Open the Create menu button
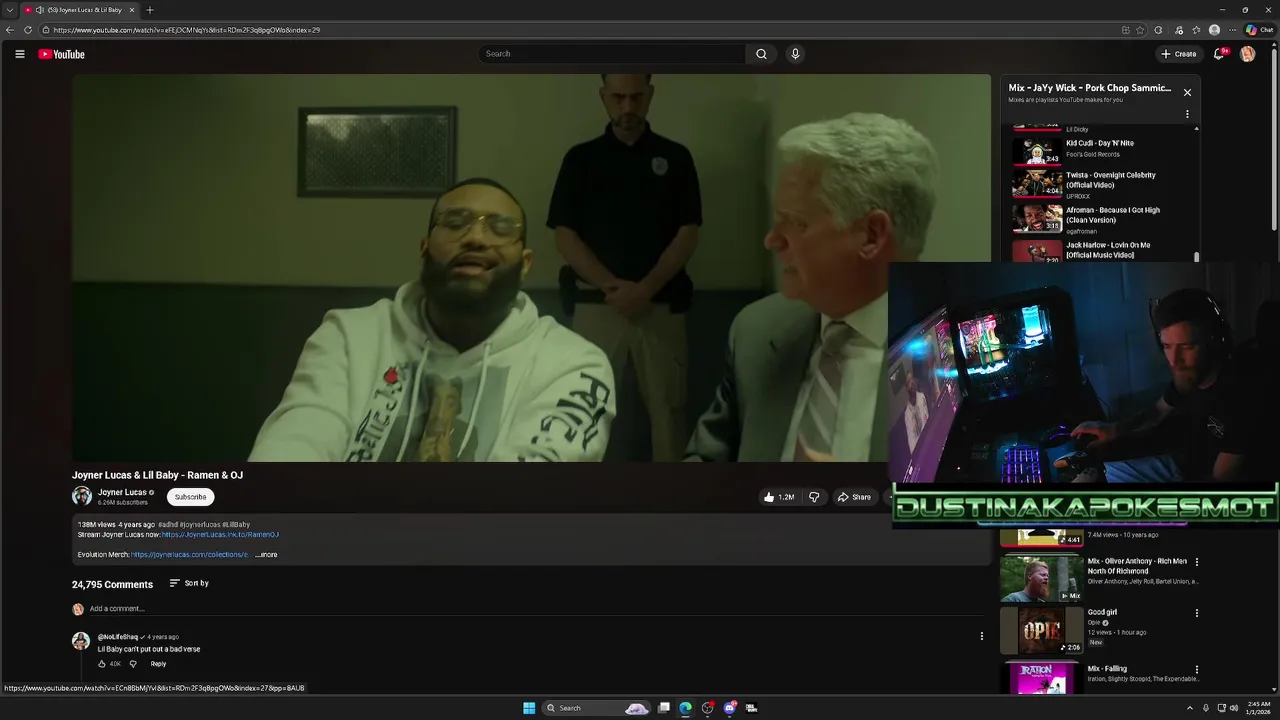Image resolution: width=1280 pixels, height=720 pixels. [1179, 54]
